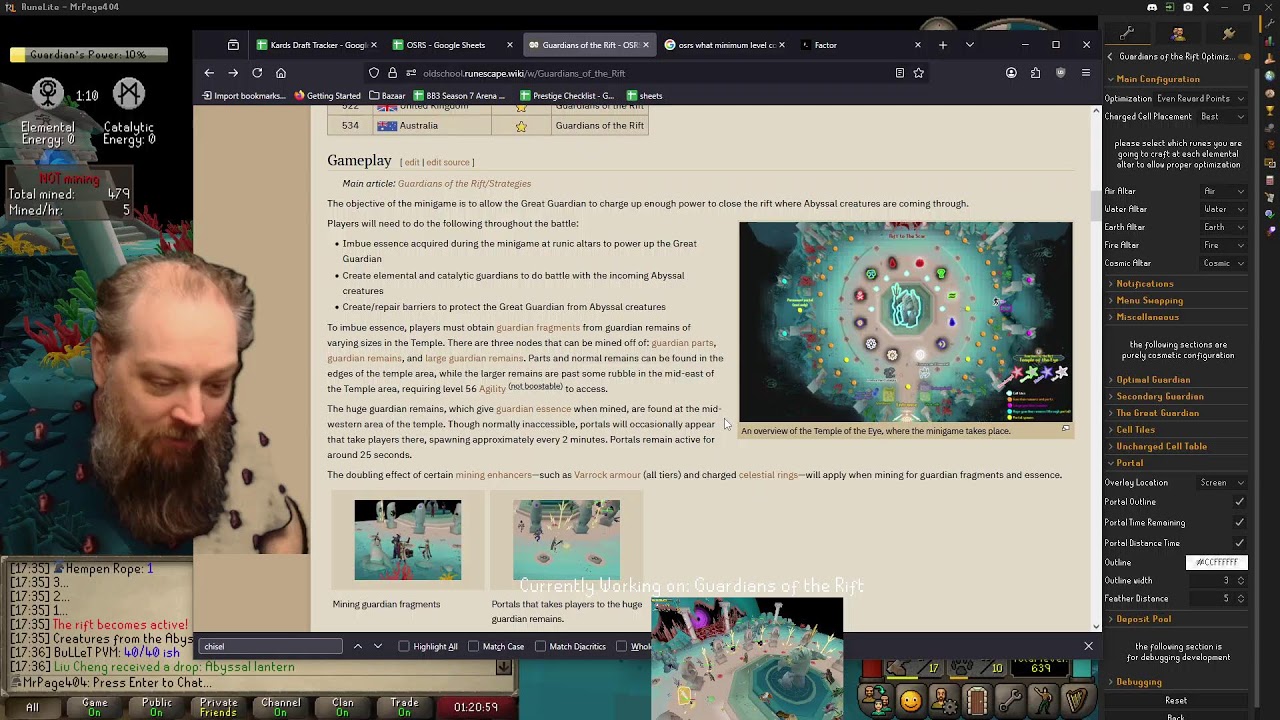The height and width of the screenshot is (720, 1280).
Task: Open Charged Cell Placement dropdown
Action: tap(1222, 117)
